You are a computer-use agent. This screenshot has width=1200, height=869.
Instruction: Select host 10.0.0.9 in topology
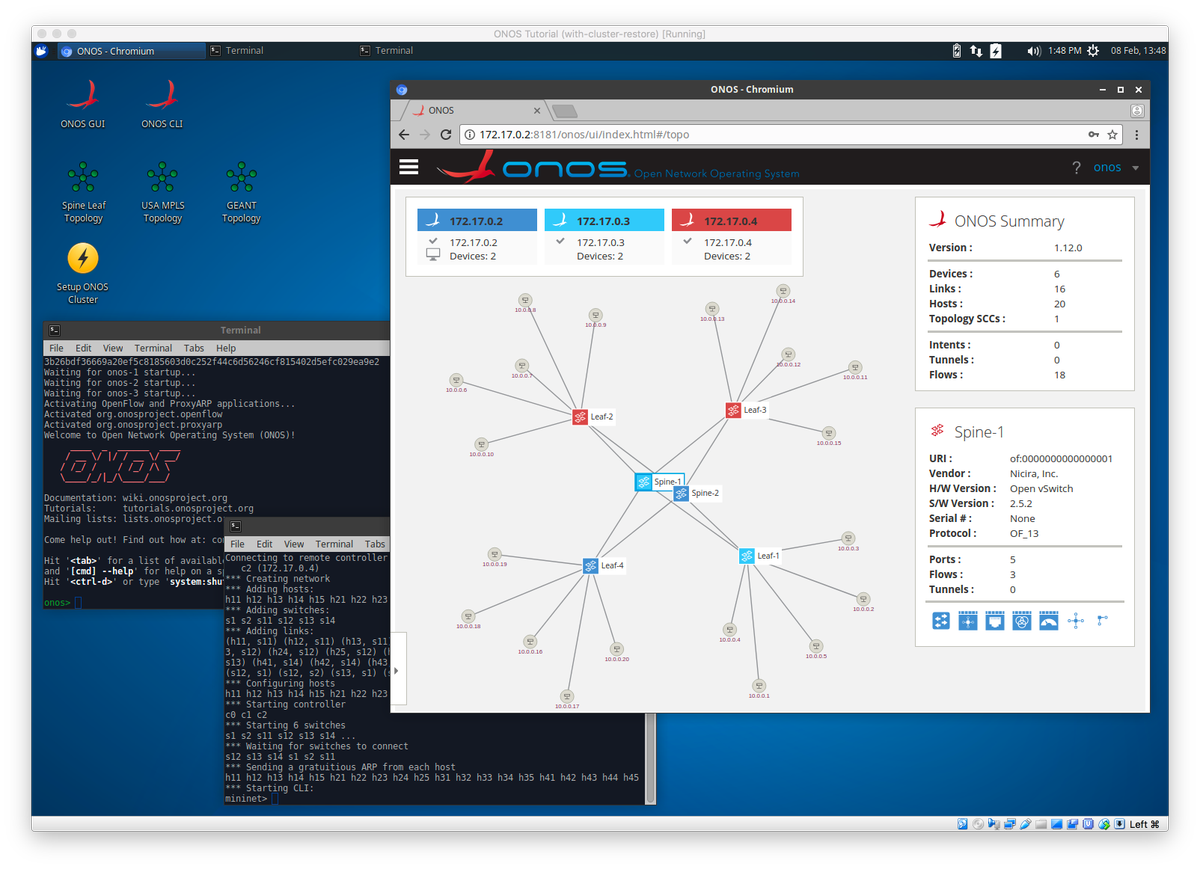[x=596, y=315]
